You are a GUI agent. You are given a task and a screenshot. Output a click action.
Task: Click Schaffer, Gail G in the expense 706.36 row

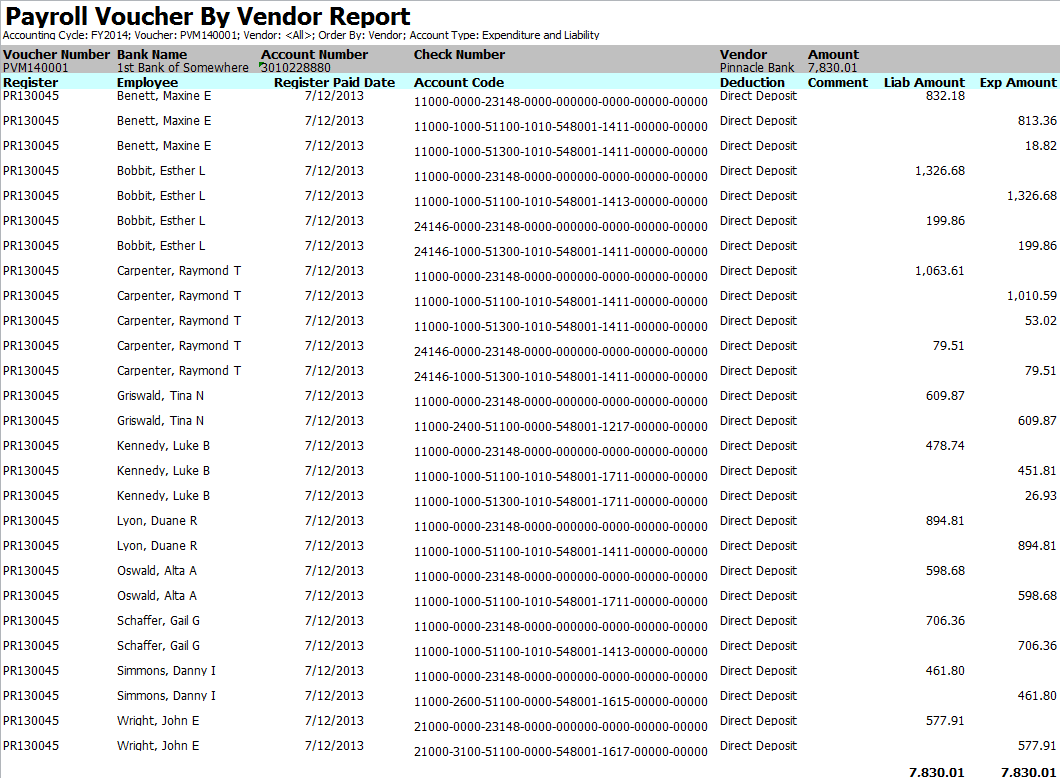(158, 646)
